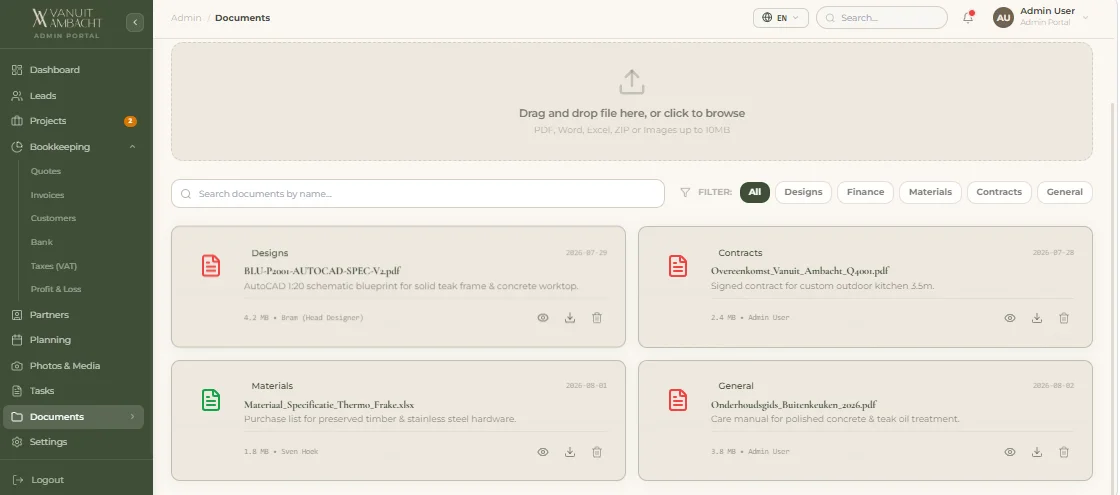Click the Bram (Head Designer) uploader text
This screenshot has height=495, width=1120.
pyautogui.click(x=322, y=318)
